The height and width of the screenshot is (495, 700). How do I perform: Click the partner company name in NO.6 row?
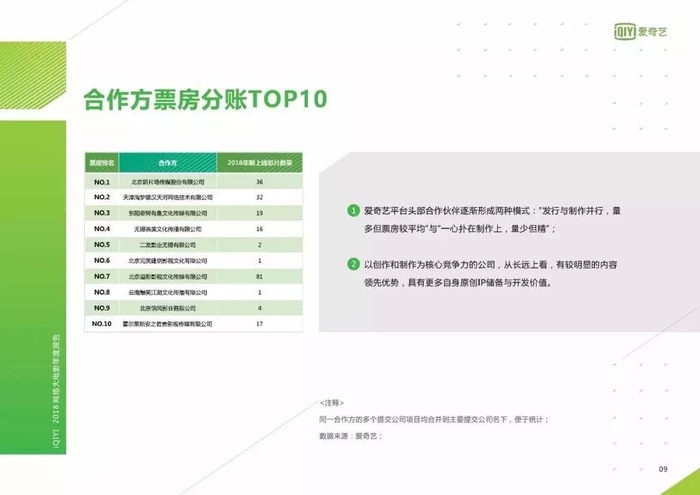168,261
